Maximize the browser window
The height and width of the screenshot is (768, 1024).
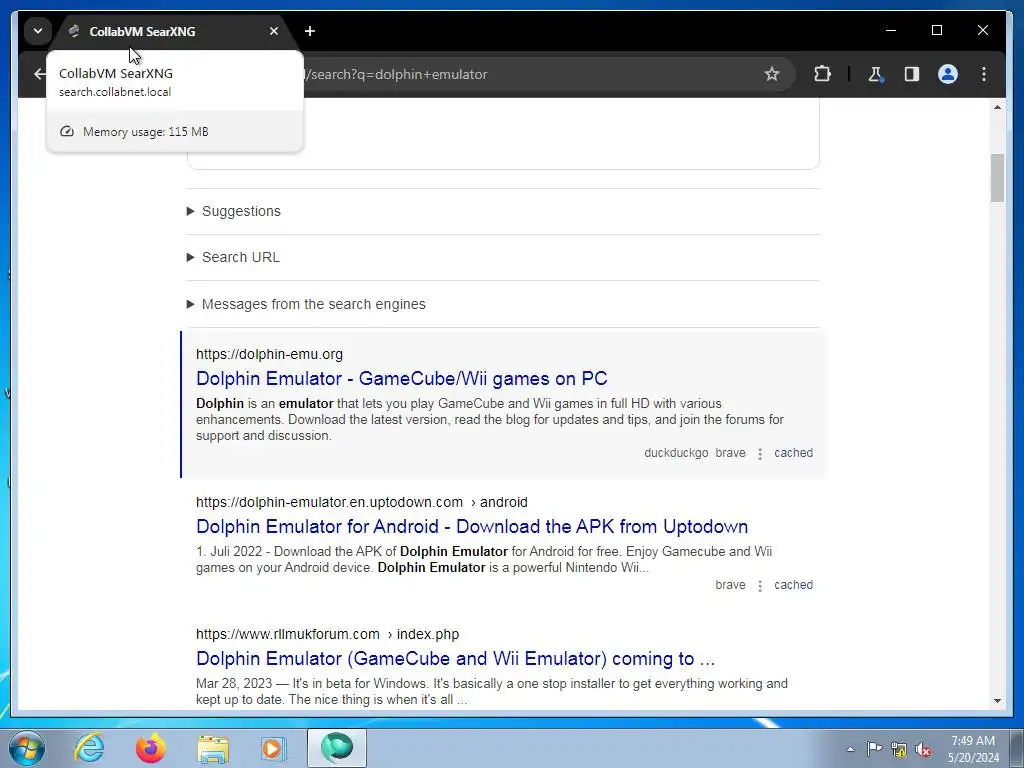pyautogui.click(x=936, y=30)
